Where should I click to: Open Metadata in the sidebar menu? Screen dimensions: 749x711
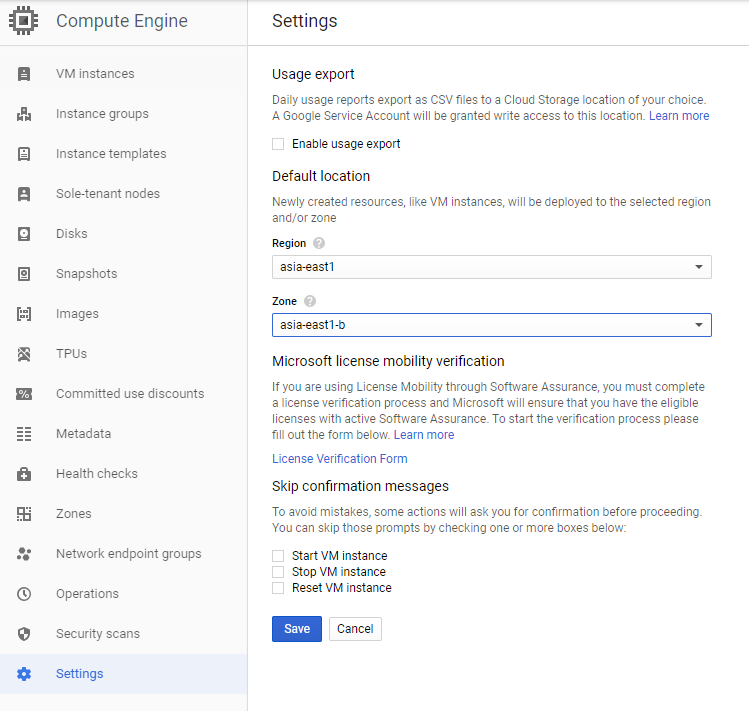tap(83, 434)
